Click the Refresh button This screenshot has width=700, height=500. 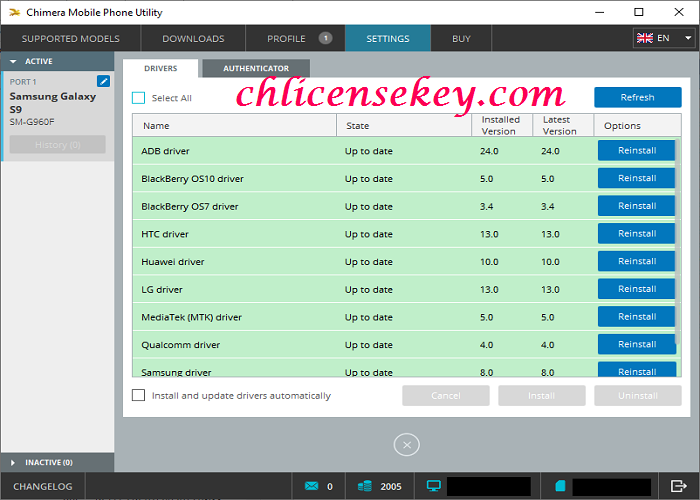638,97
